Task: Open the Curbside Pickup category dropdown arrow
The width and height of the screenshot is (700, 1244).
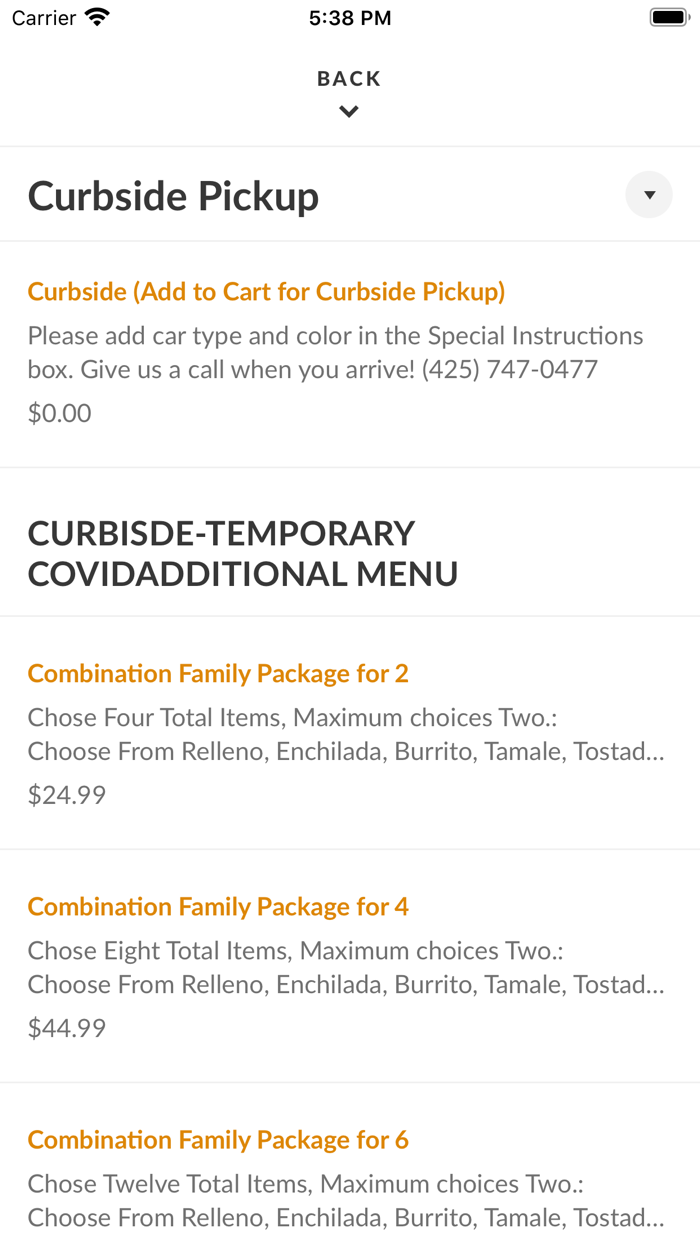Action: 649,195
